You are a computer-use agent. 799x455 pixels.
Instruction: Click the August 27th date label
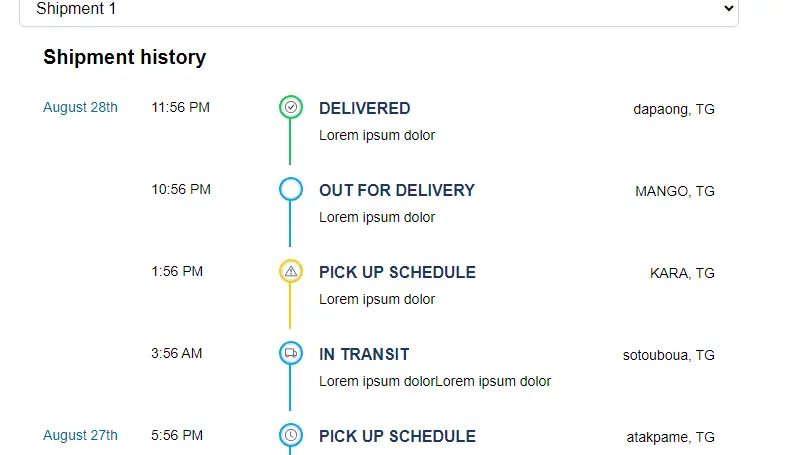[x=80, y=435]
